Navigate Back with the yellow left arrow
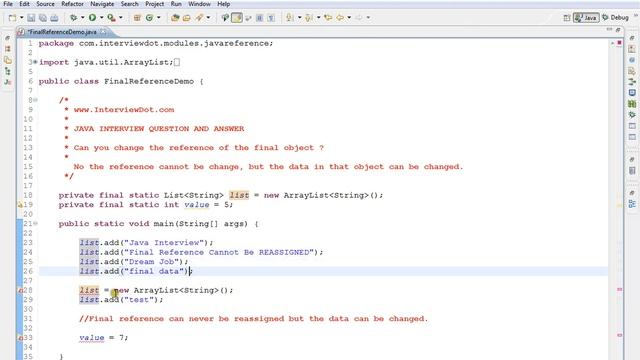 tap(340, 18)
